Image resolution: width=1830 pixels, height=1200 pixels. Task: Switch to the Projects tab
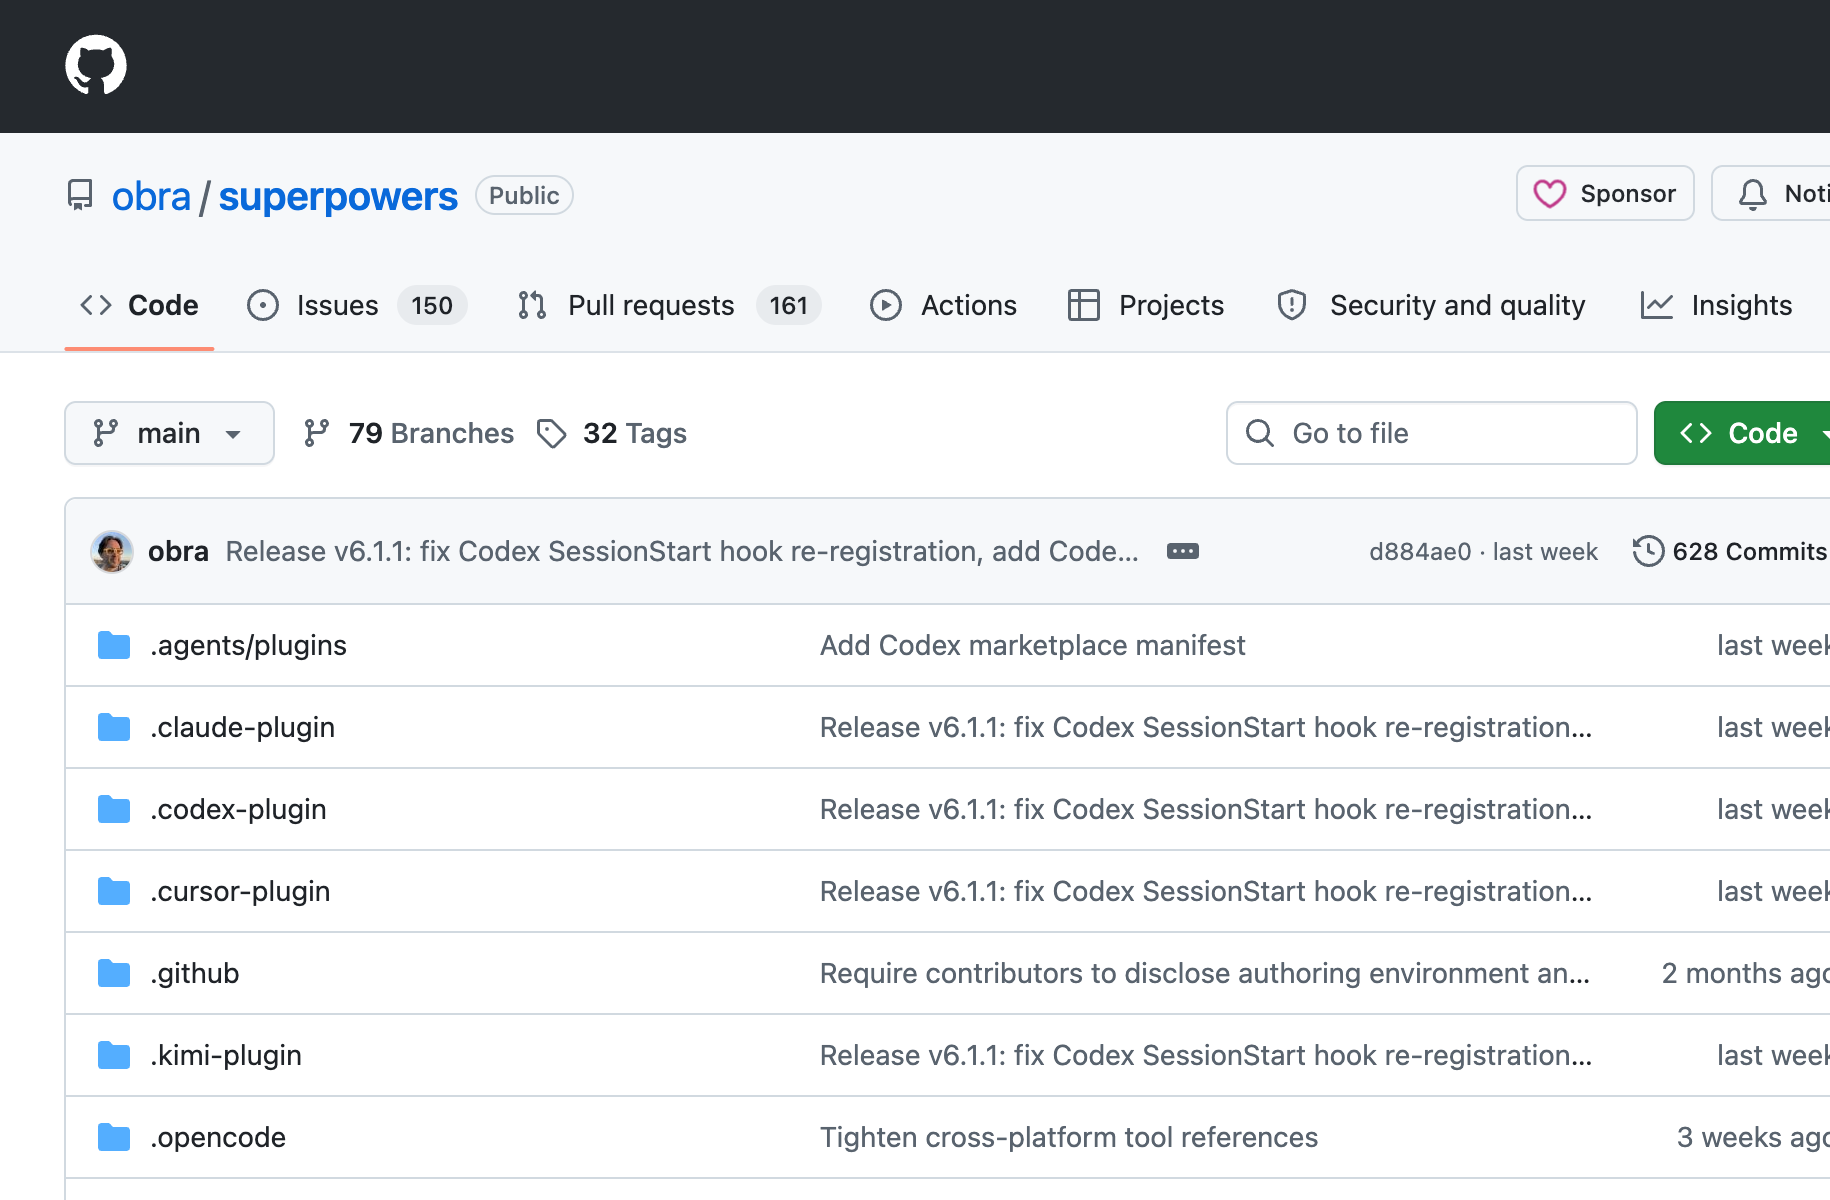point(1146,305)
